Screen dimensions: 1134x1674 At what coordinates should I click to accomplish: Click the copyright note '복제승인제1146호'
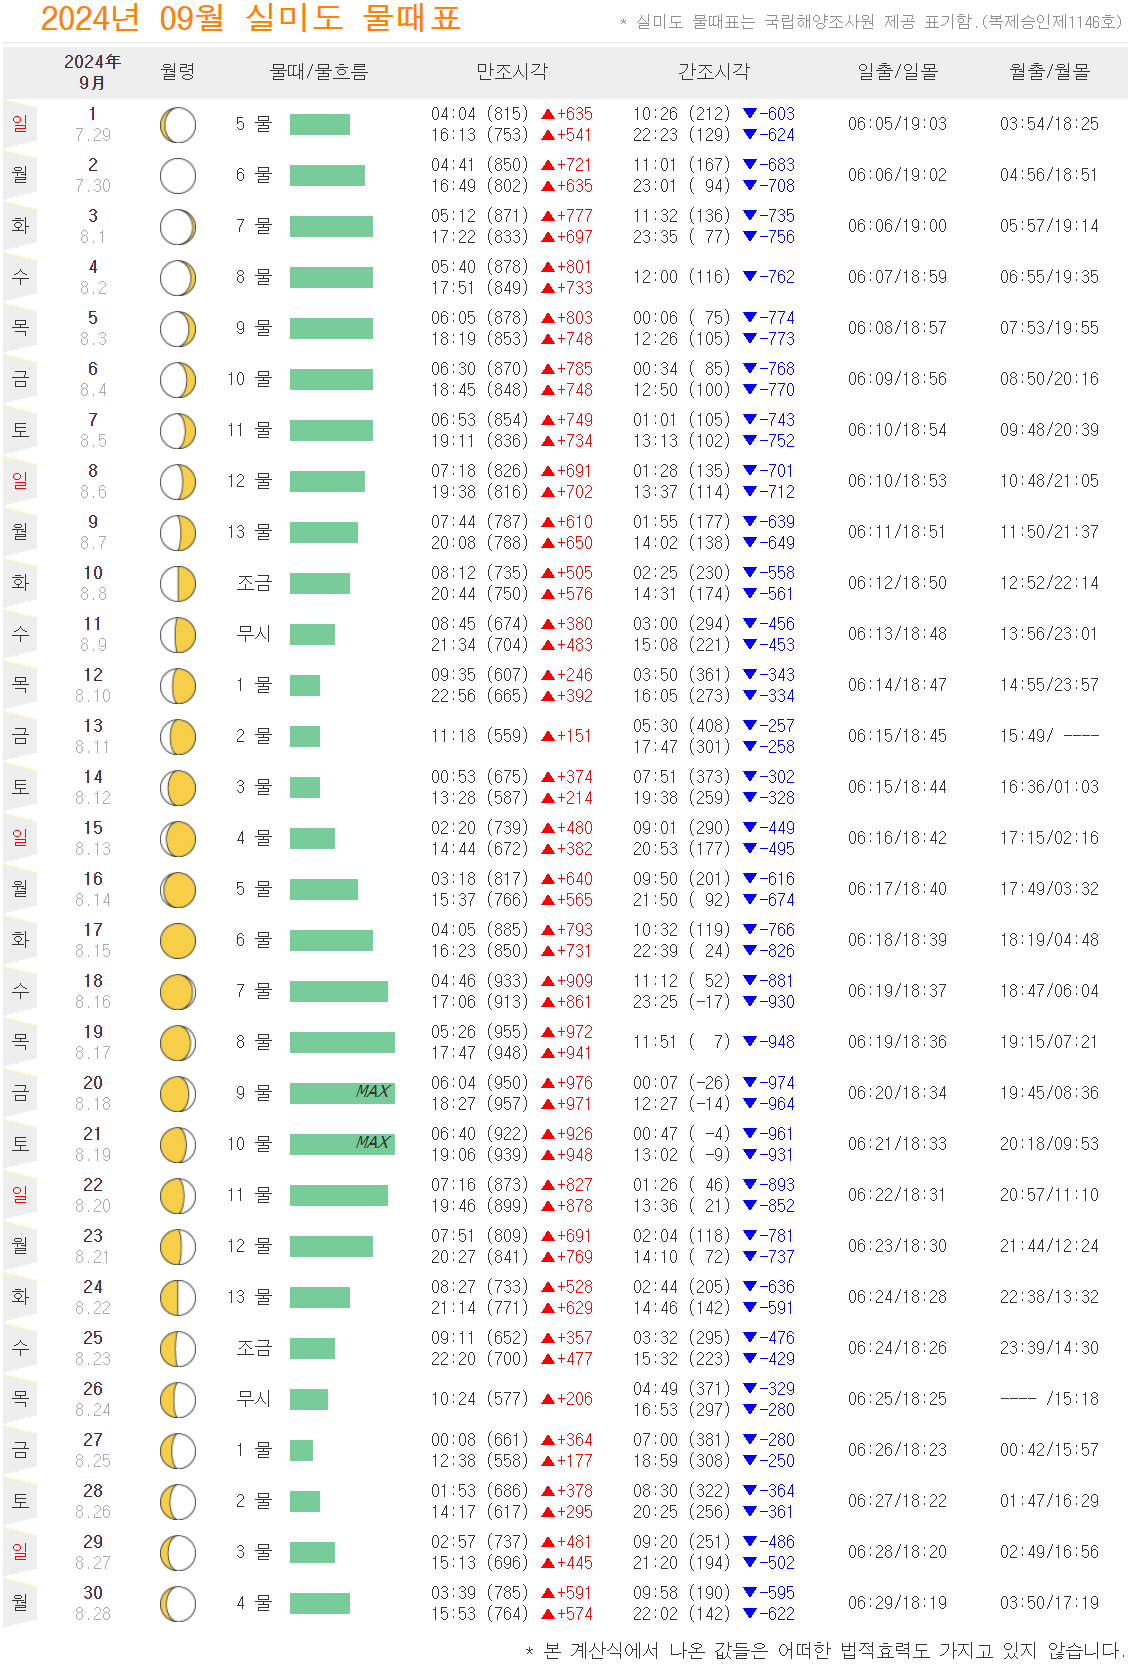(1053, 21)
